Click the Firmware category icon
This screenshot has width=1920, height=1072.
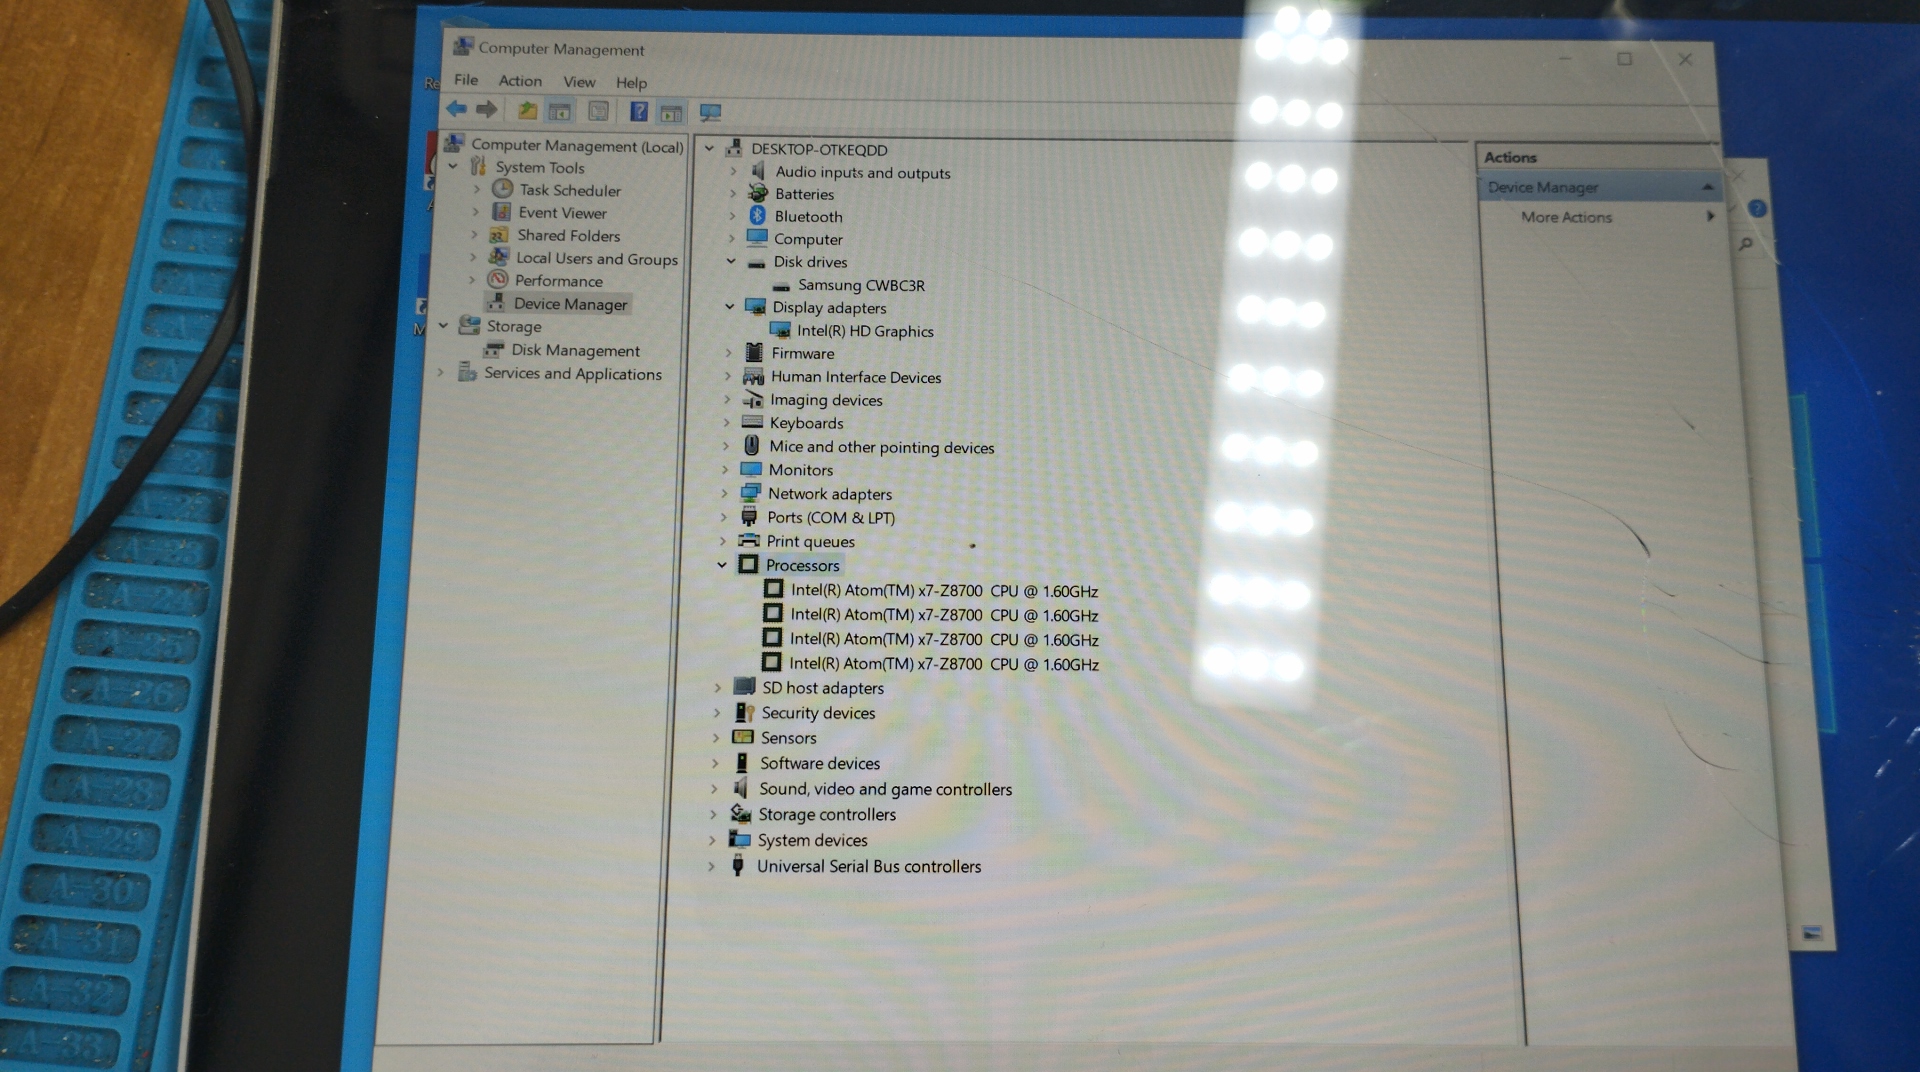coord(754,352)
